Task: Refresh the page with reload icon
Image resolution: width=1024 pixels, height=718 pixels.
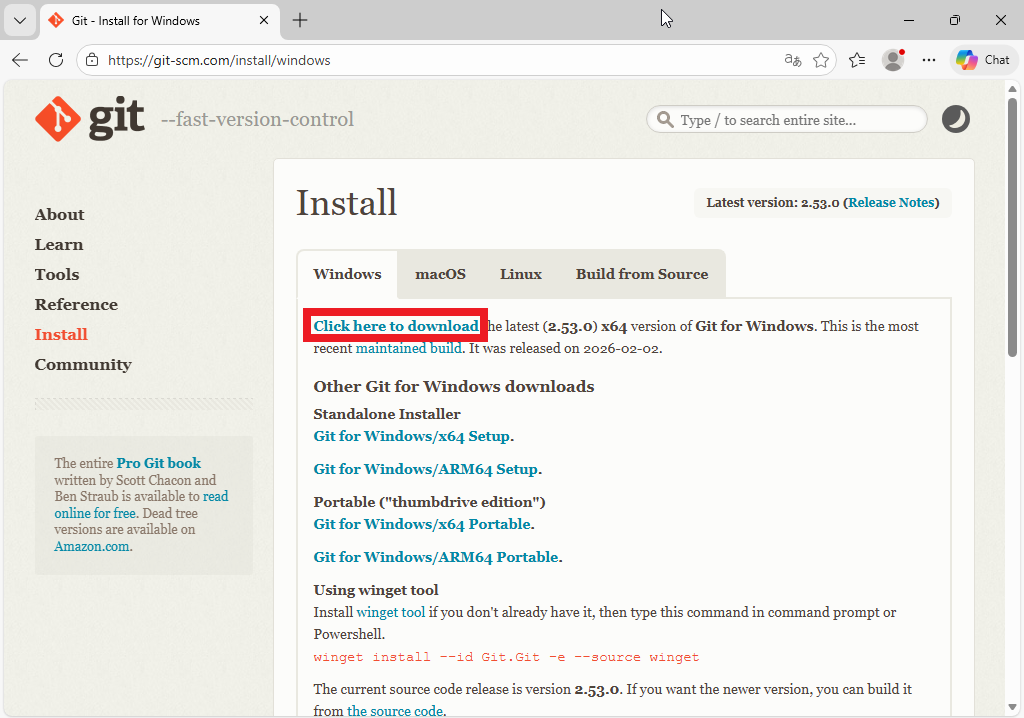Action: tap(56, 60)
